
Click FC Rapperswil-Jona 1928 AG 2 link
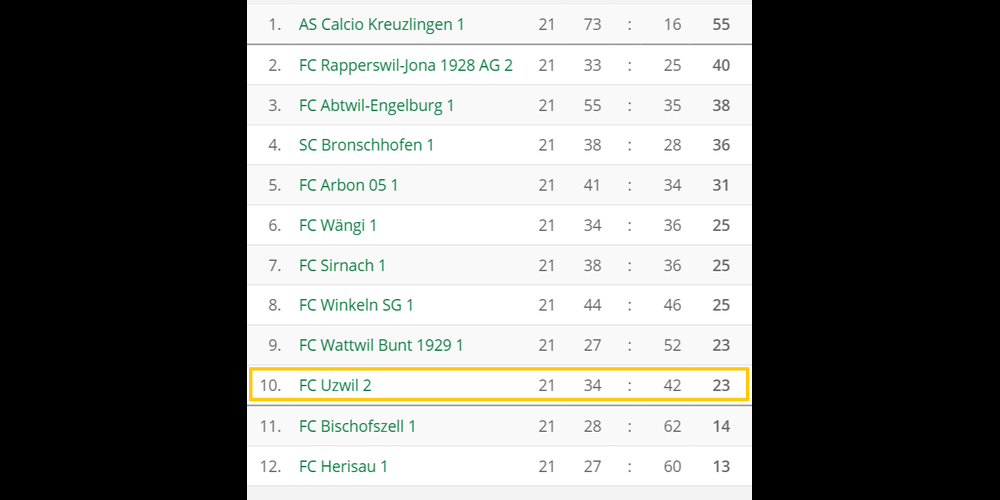(x=405, y=65)
